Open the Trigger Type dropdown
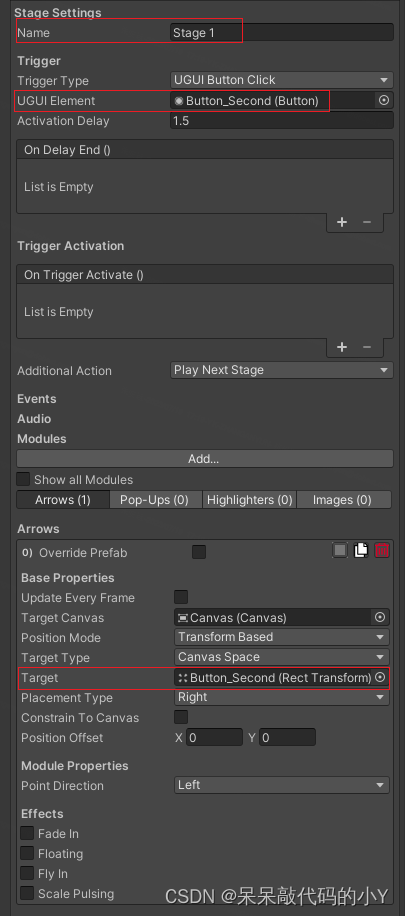The image size is (405, 916). pyautogui.click(x=282, y=80)
